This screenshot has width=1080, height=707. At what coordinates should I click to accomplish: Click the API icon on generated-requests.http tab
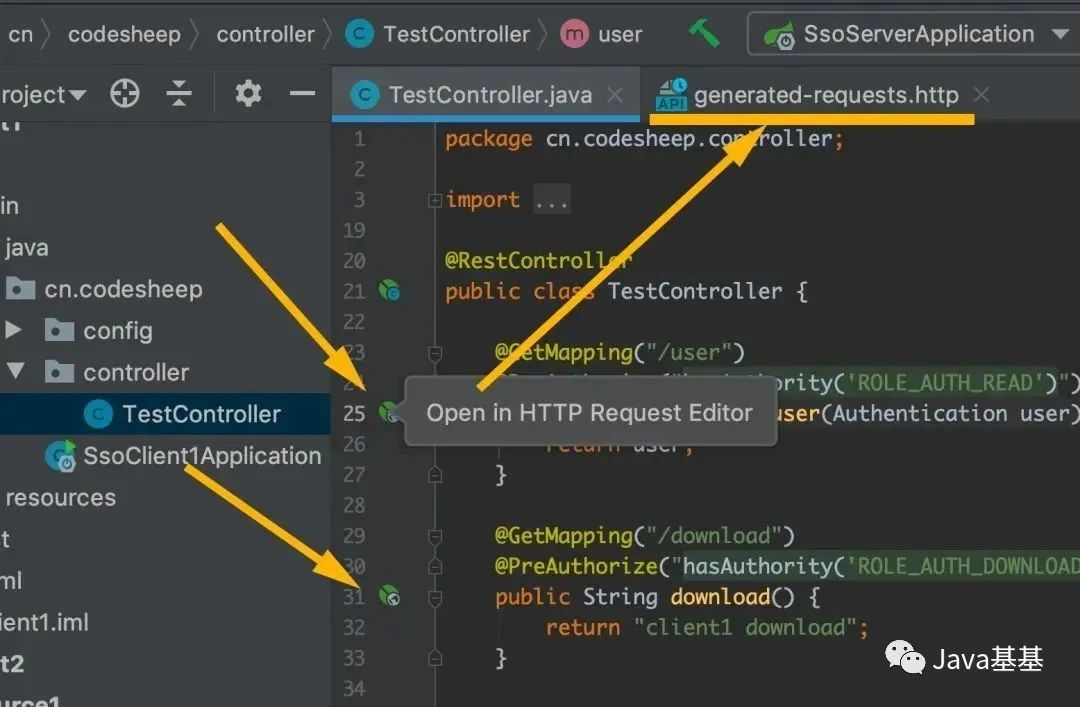coord(672,94)
